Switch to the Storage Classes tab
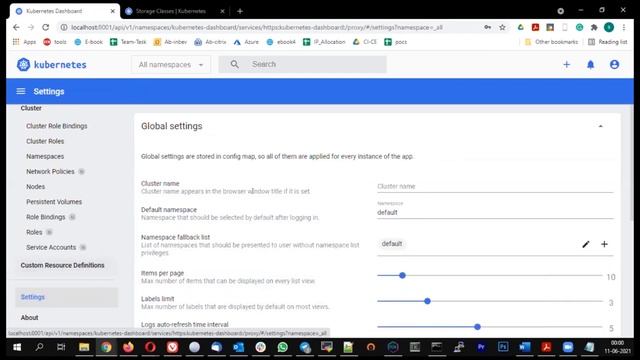Screen dimensions: 640x360 (175, 11)
